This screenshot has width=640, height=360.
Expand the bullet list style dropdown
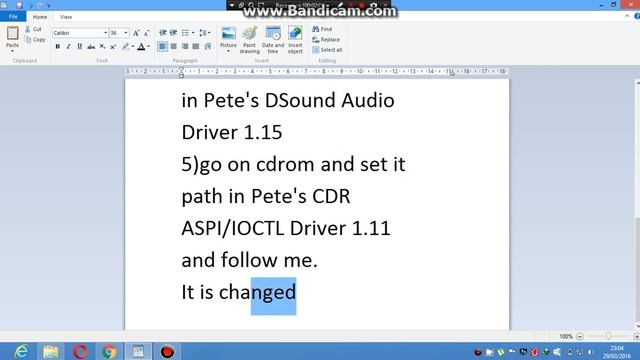[193, 33]
